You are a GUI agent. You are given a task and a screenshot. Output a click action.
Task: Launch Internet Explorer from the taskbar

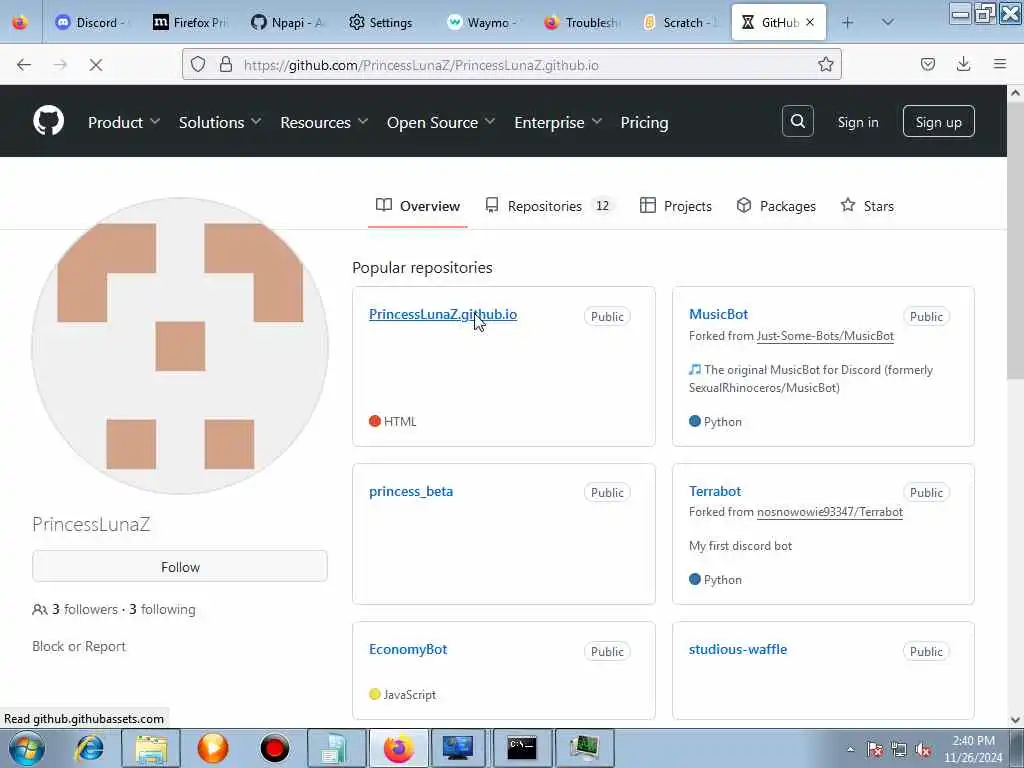[89, 748]
